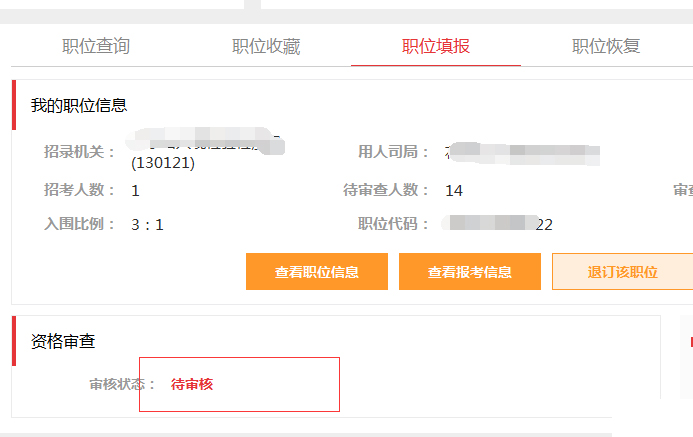
Task: Click the (130121) agency code text
Action: 163,163
